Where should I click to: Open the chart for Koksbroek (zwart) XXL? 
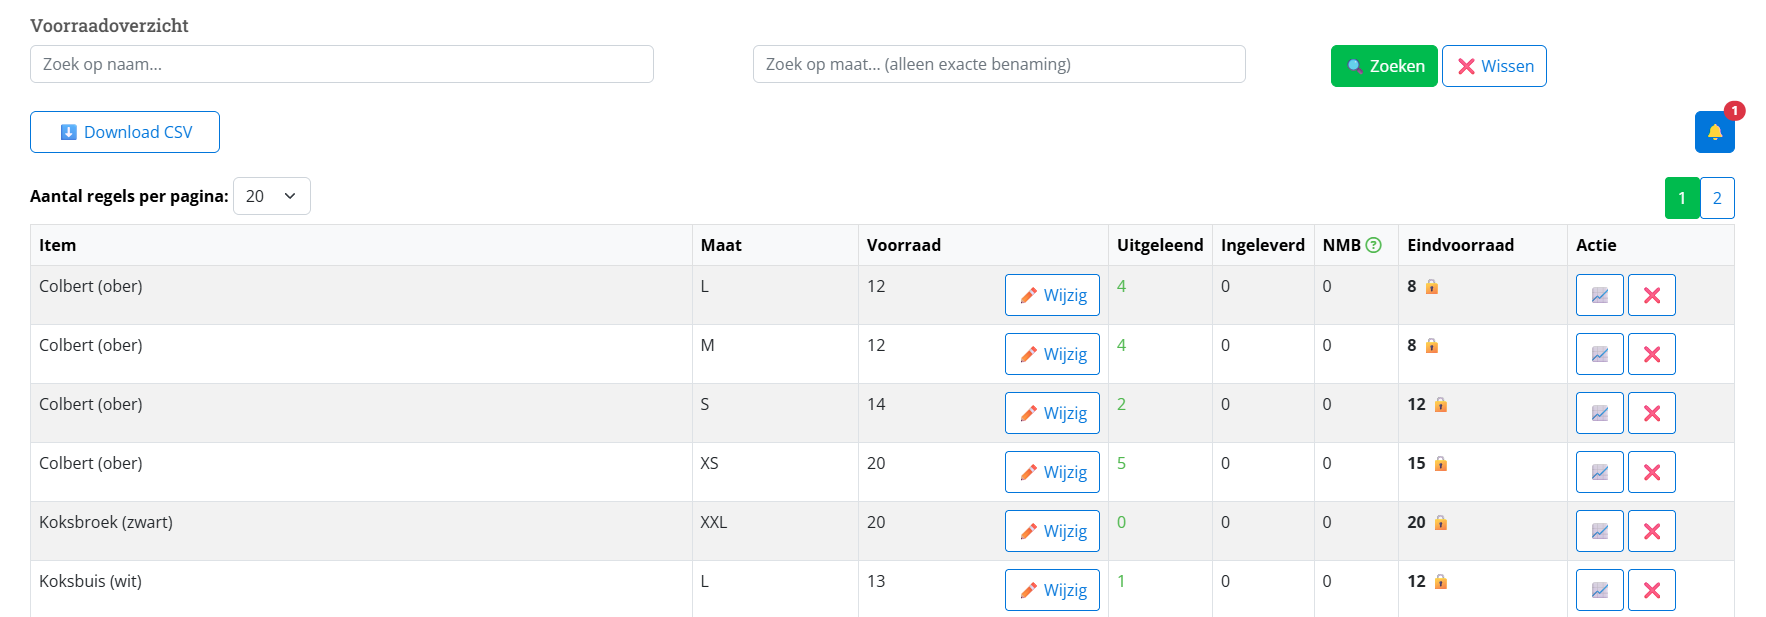pyautogui.click(x=1599, y=531)
